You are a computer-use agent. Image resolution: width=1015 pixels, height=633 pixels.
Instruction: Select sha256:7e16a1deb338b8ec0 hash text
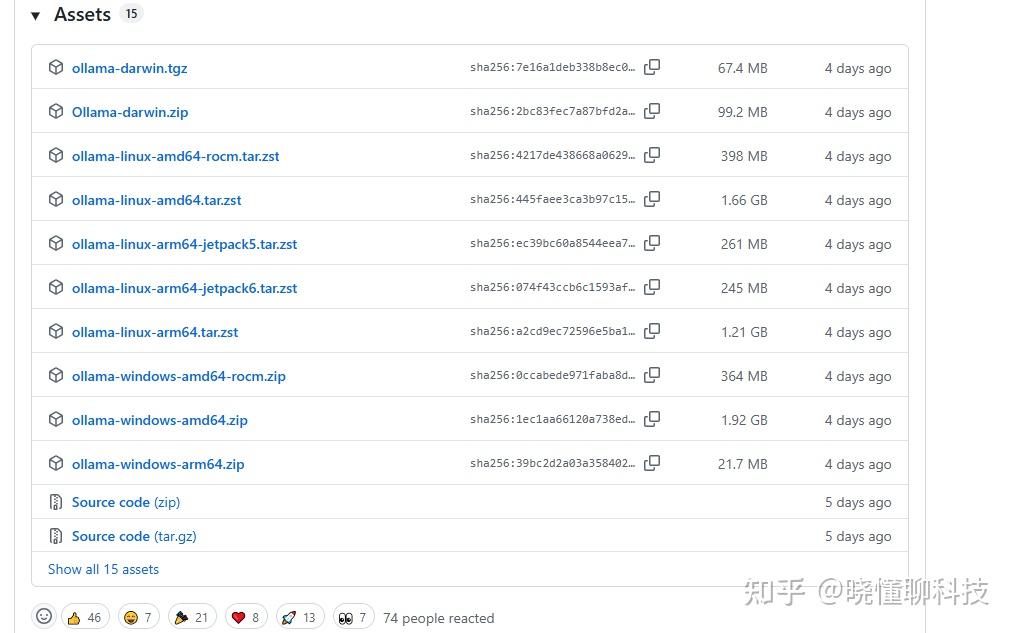[x=552, y=67]
